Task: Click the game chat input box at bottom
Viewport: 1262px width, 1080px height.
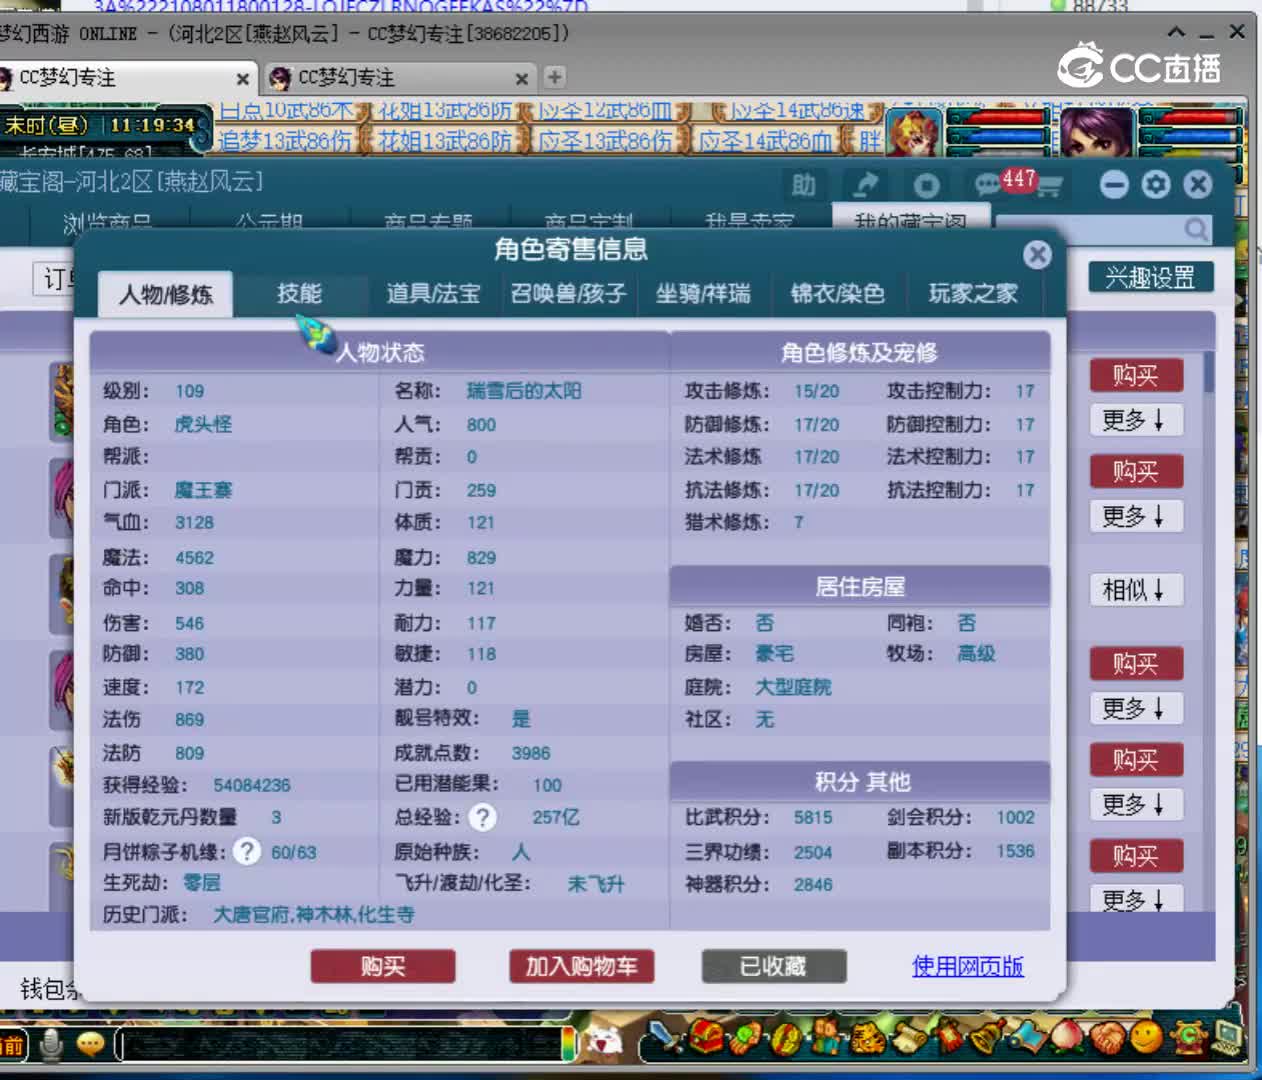Action: pos(338,1045)
